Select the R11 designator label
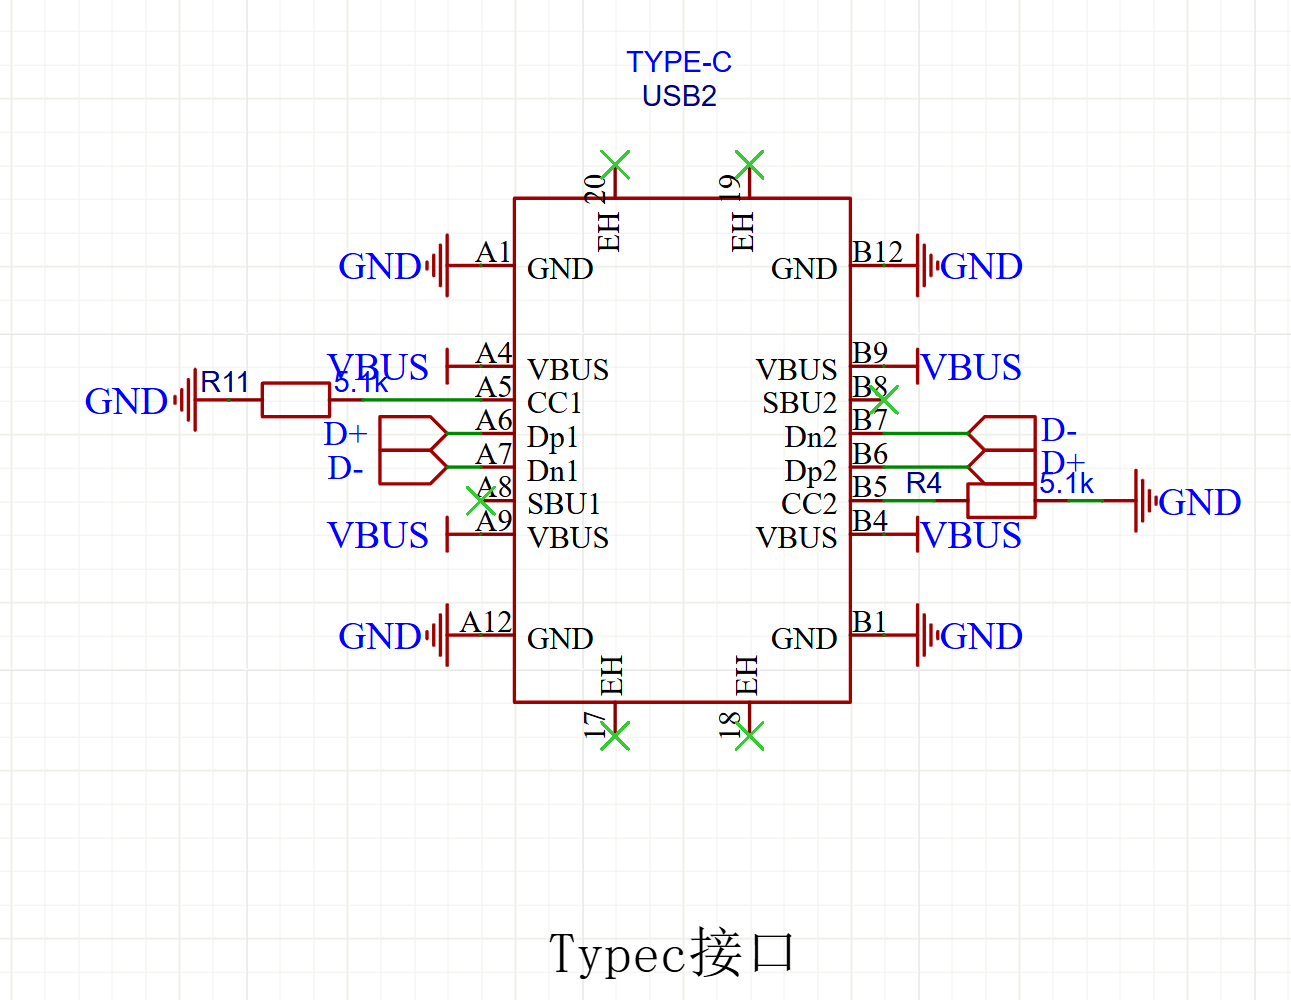 (225, 382)
